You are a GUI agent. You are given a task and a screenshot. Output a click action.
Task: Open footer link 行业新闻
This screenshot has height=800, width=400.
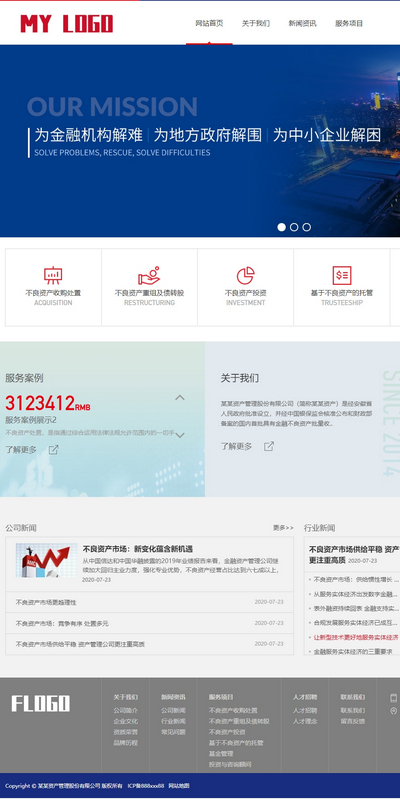tap(173, 721)
